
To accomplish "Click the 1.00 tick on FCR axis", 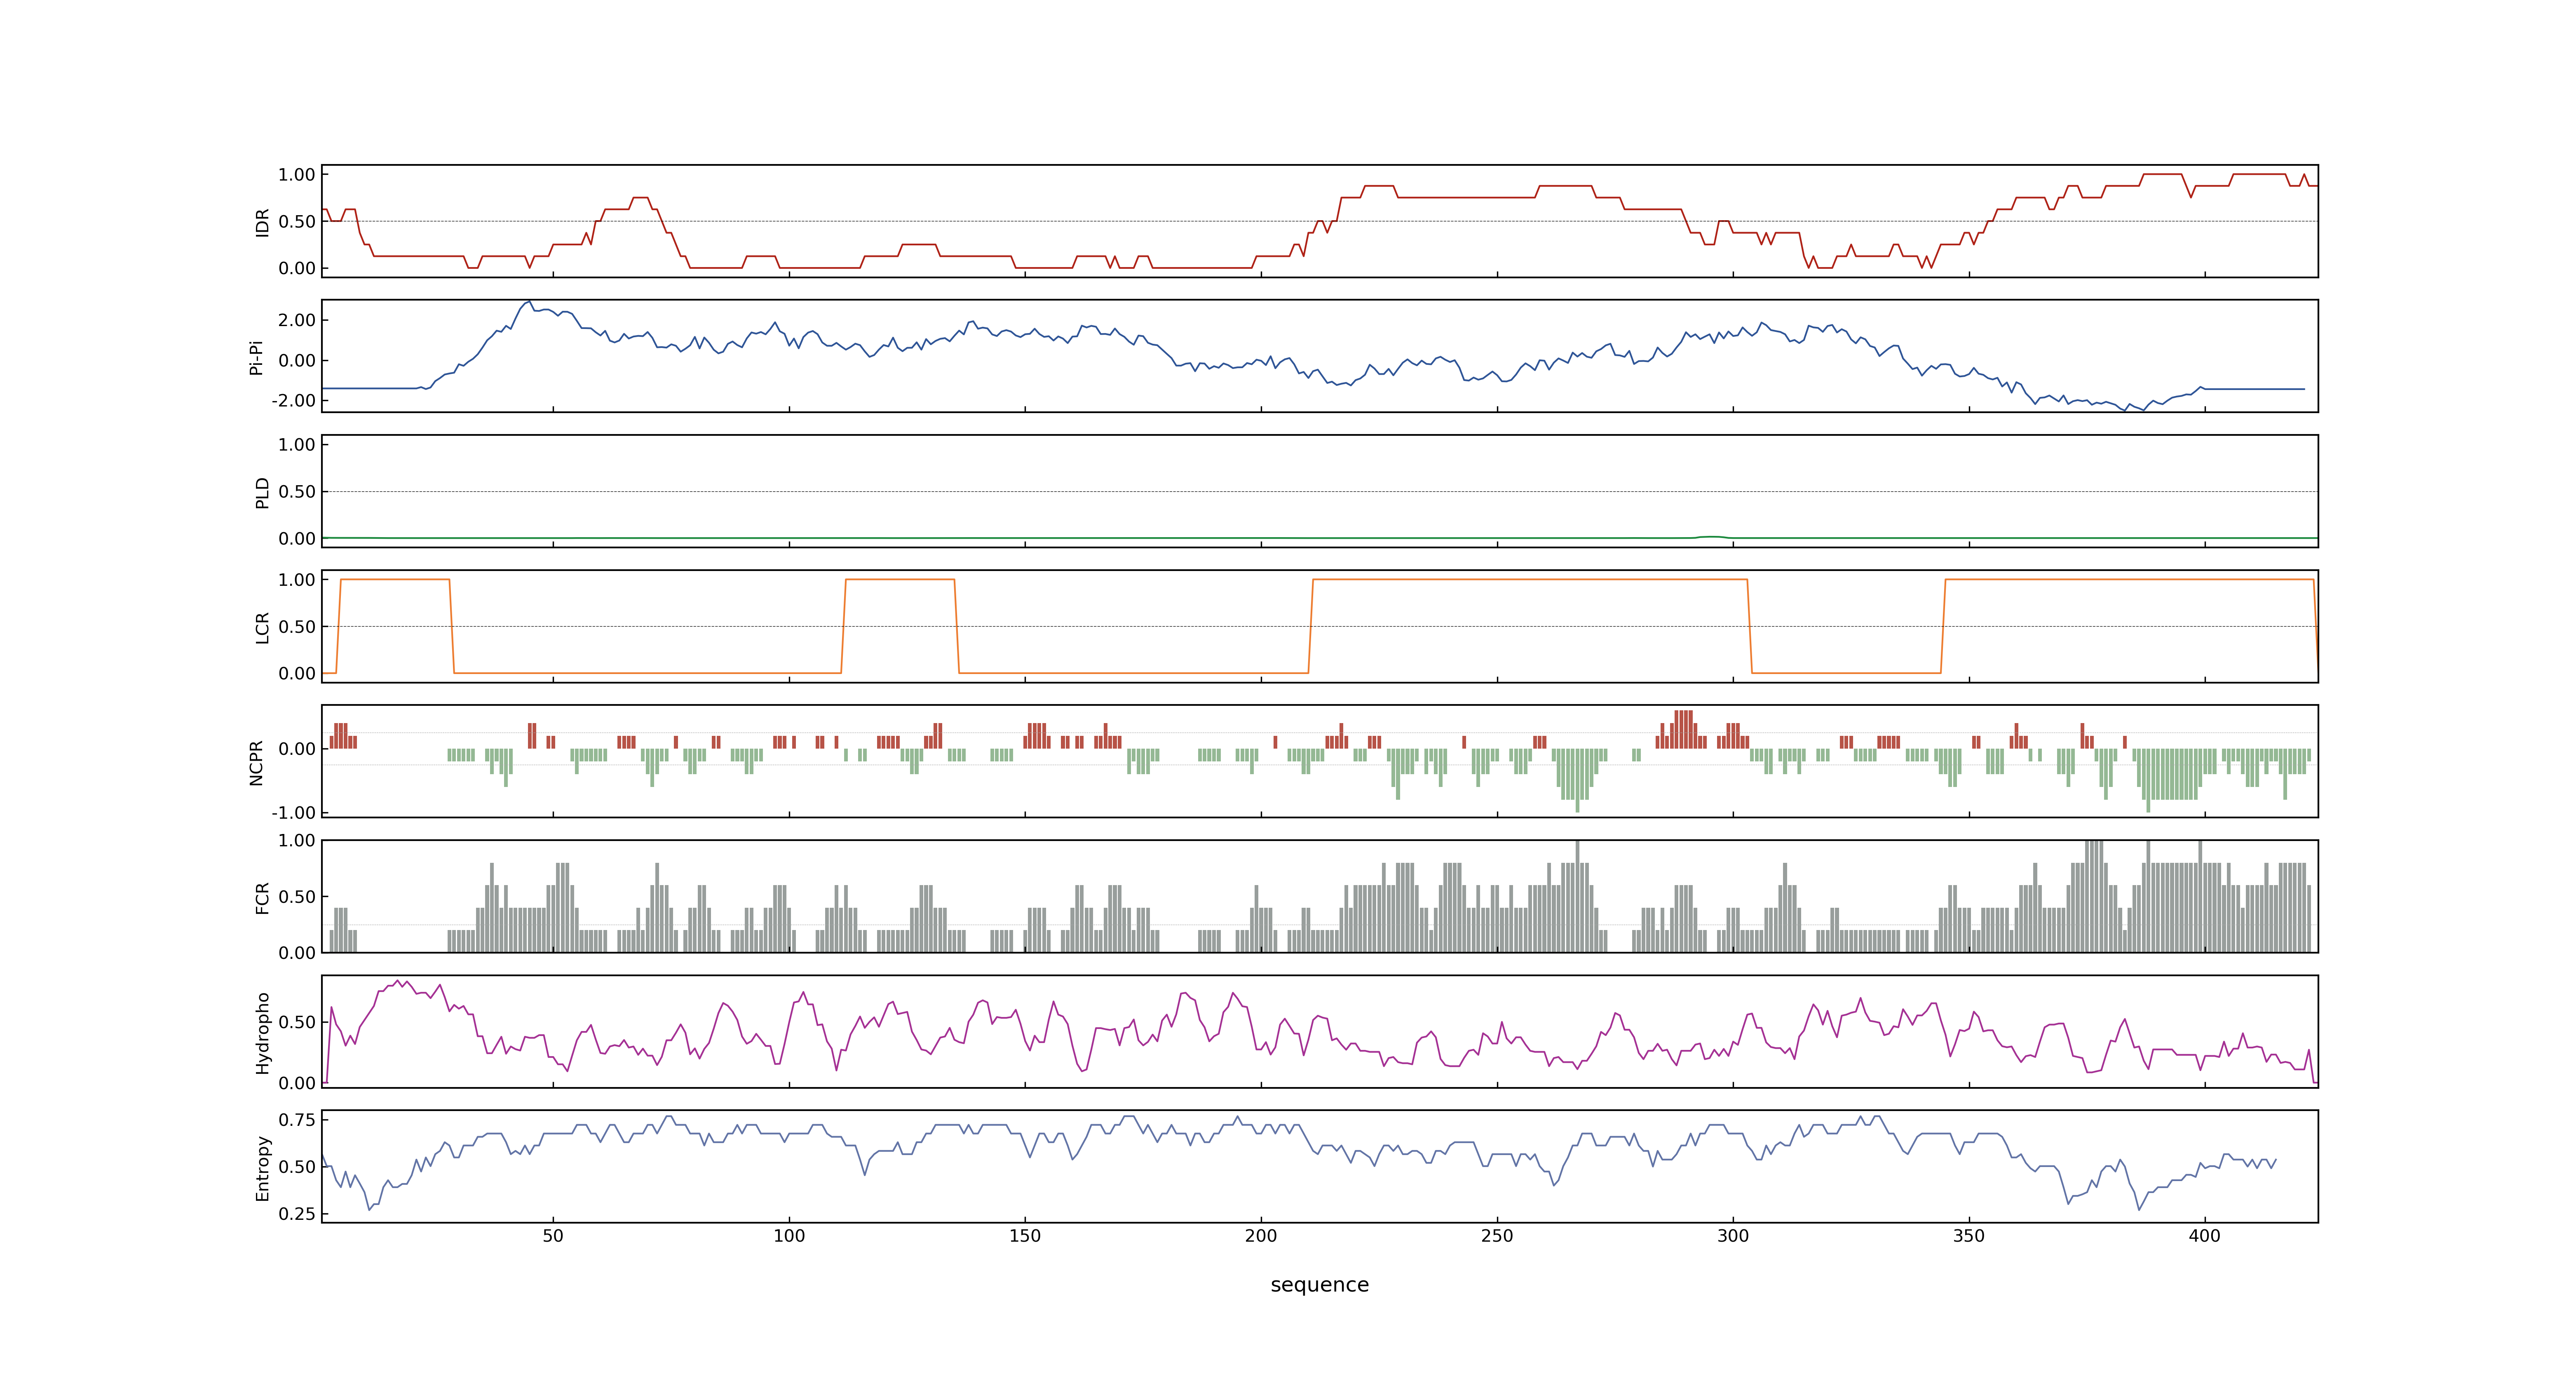I will [297, 840].
